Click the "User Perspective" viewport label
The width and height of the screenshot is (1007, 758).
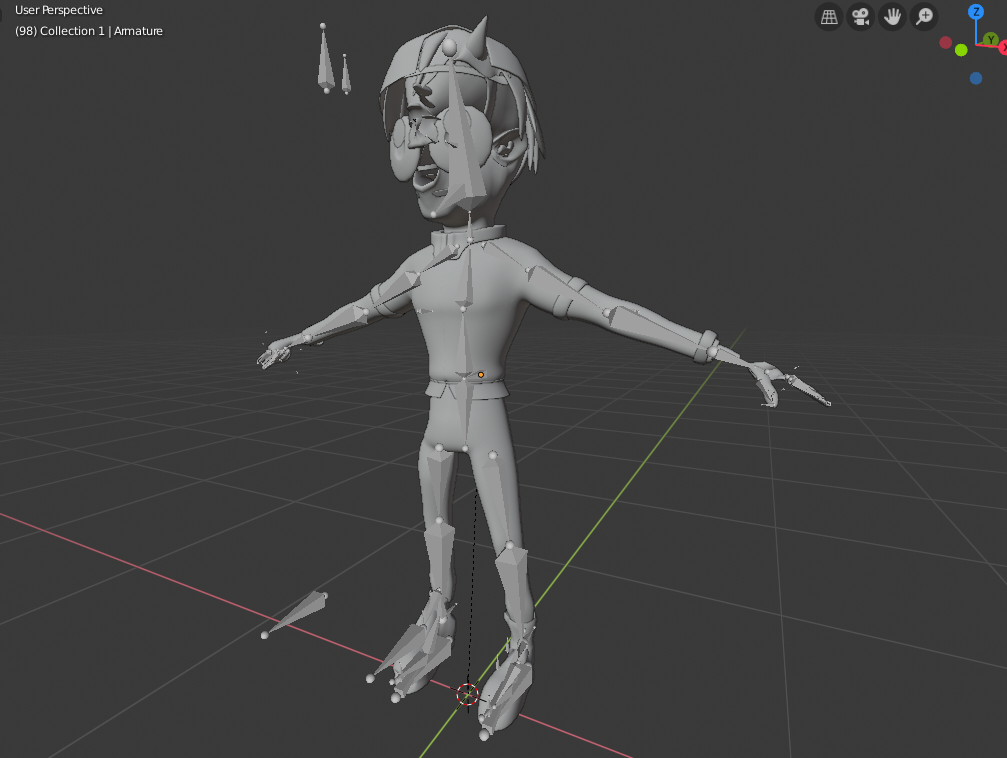click(x=58, y=10)
